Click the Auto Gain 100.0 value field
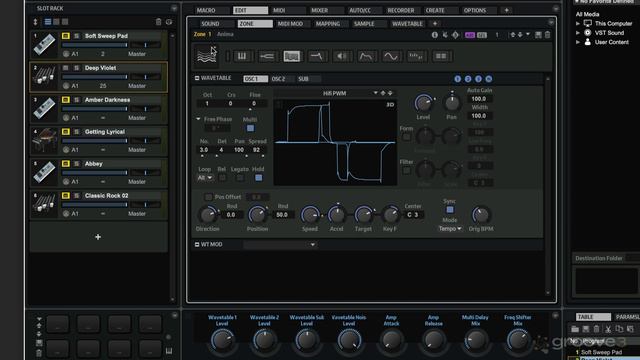The height and width of the screenshot is (360, 640). tap(479, 99)
